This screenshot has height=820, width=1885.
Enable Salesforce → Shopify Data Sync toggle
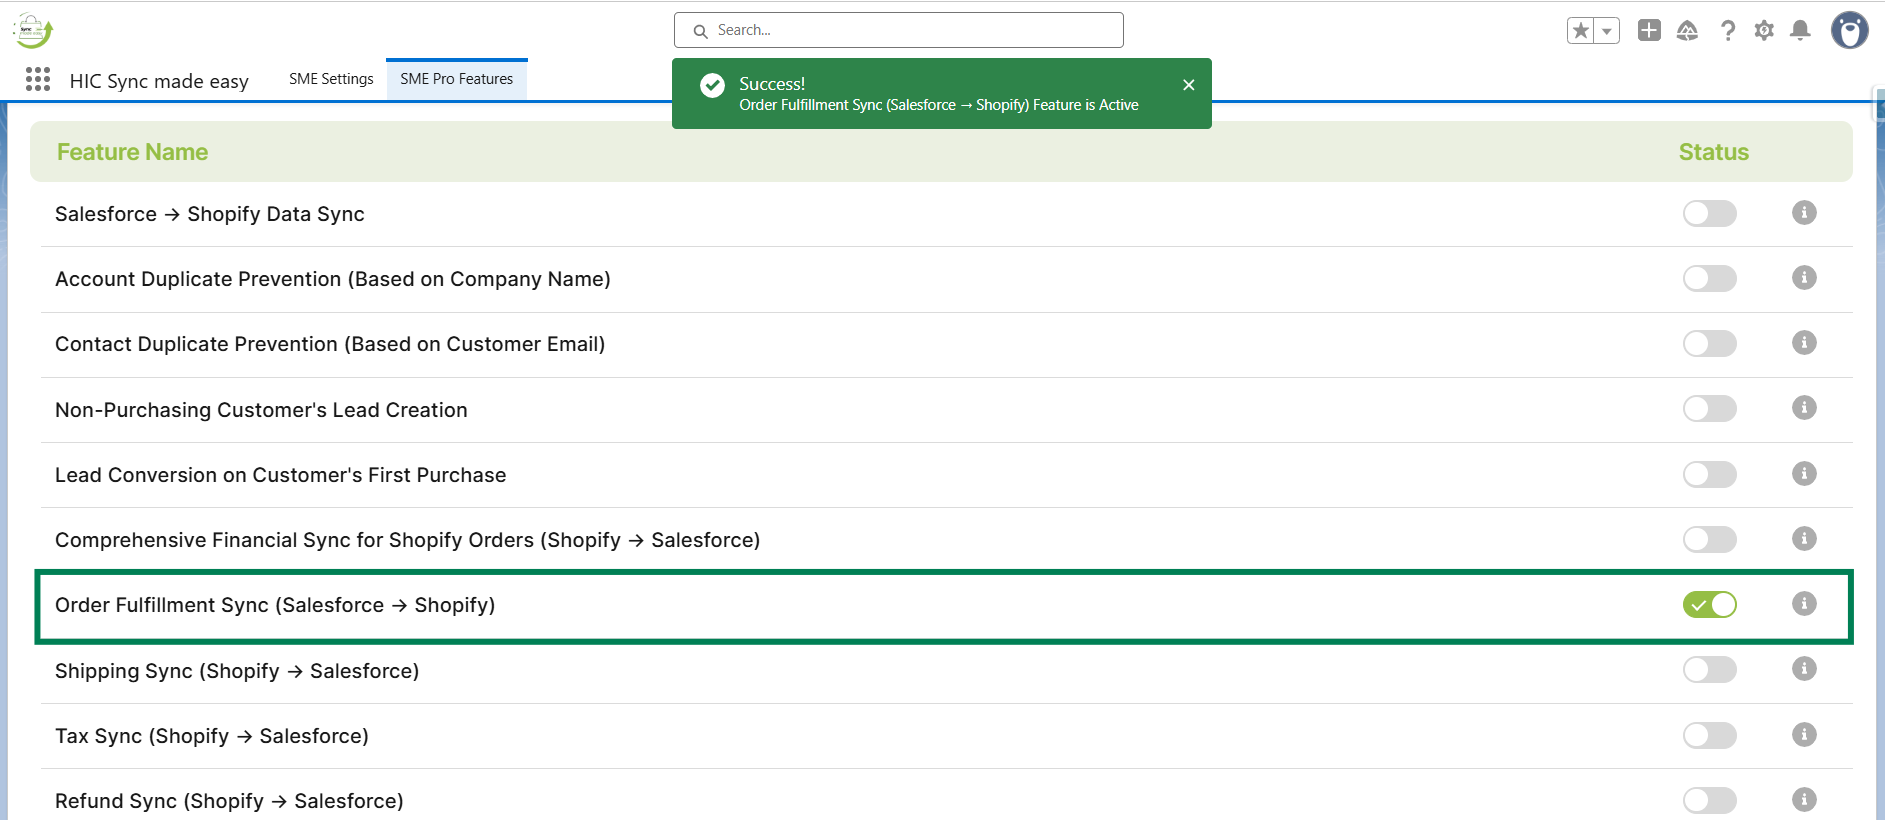coord(1709,213)
